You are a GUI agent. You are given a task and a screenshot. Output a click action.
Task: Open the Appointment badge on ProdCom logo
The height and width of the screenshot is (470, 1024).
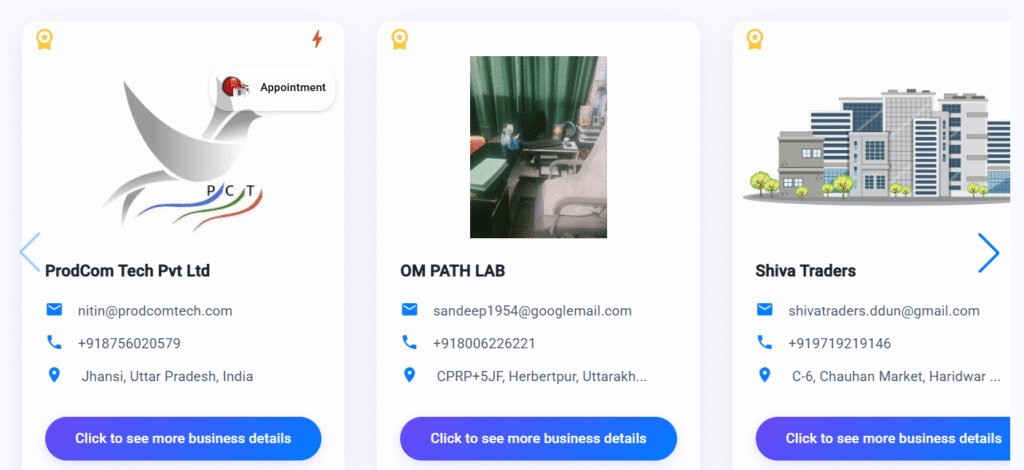[x=273, y=87]
